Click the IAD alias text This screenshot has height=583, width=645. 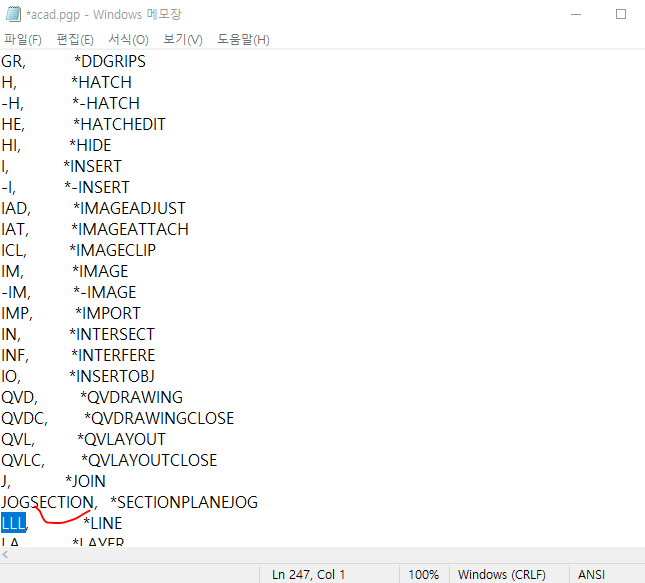(14, 208)
